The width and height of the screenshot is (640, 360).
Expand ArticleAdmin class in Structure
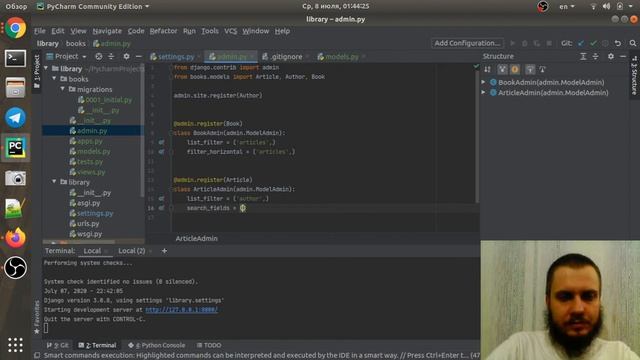coord(484,93)
